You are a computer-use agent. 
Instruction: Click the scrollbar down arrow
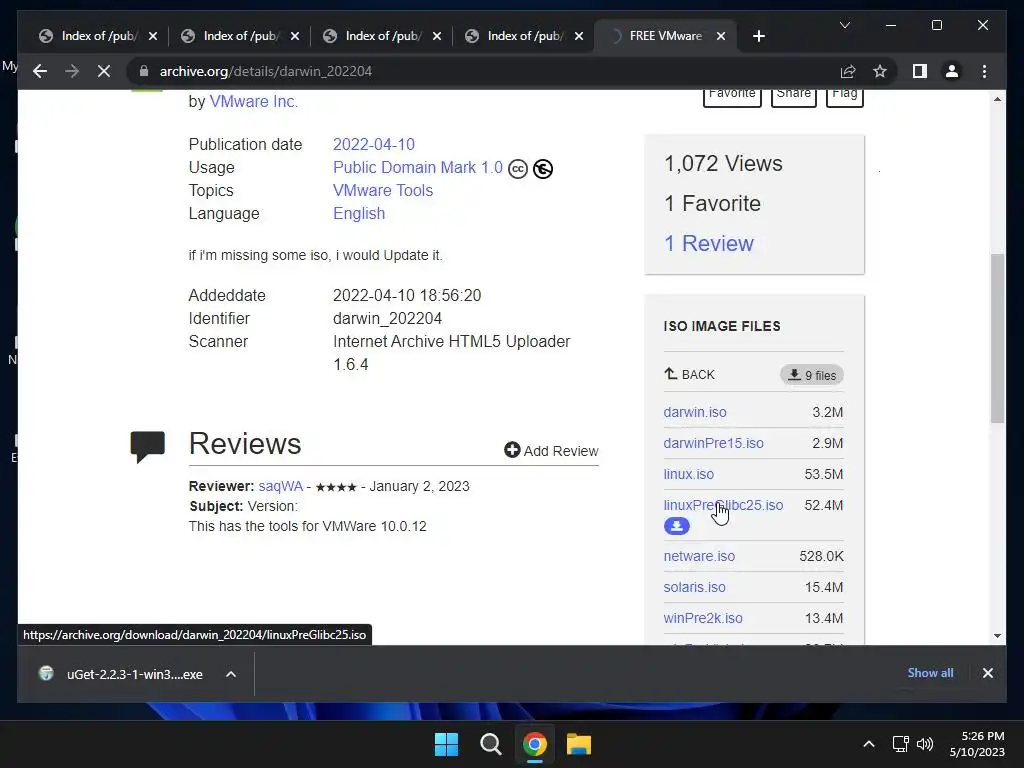point(997,635)
